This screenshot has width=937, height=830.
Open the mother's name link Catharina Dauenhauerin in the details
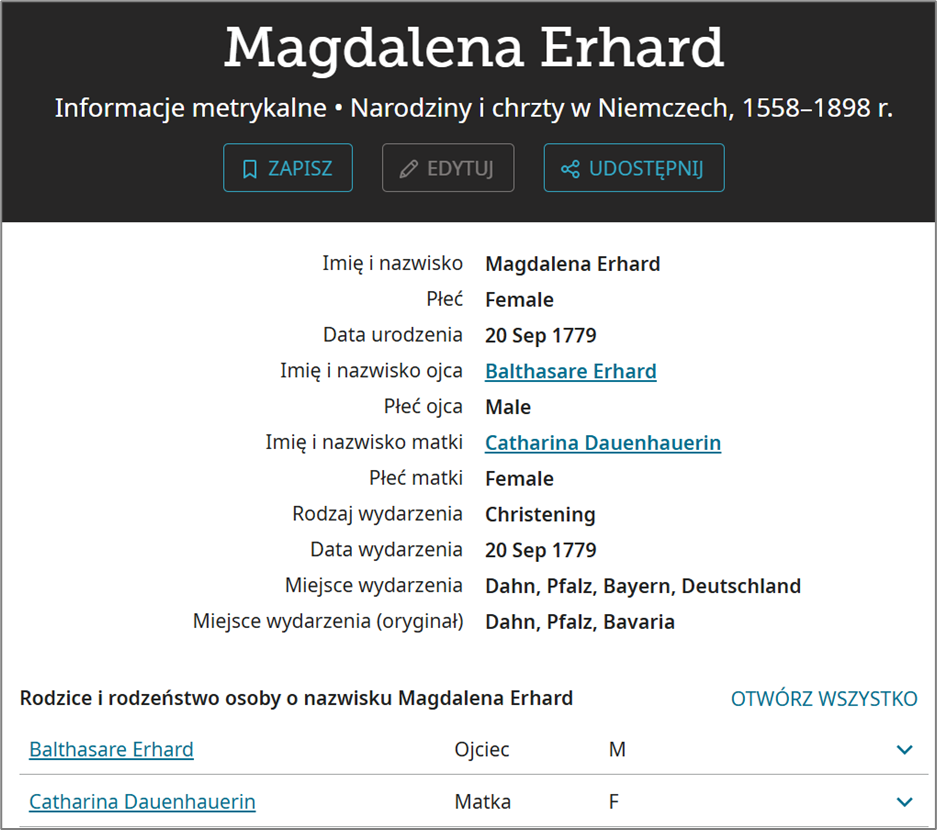603,443
